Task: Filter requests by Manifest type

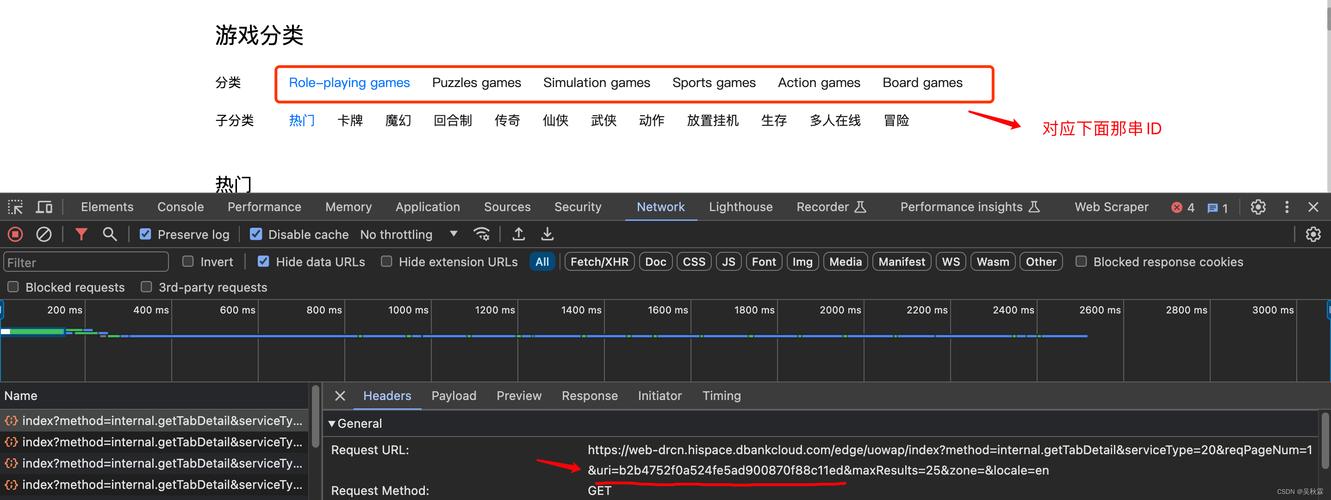Action: coord(902,262)
